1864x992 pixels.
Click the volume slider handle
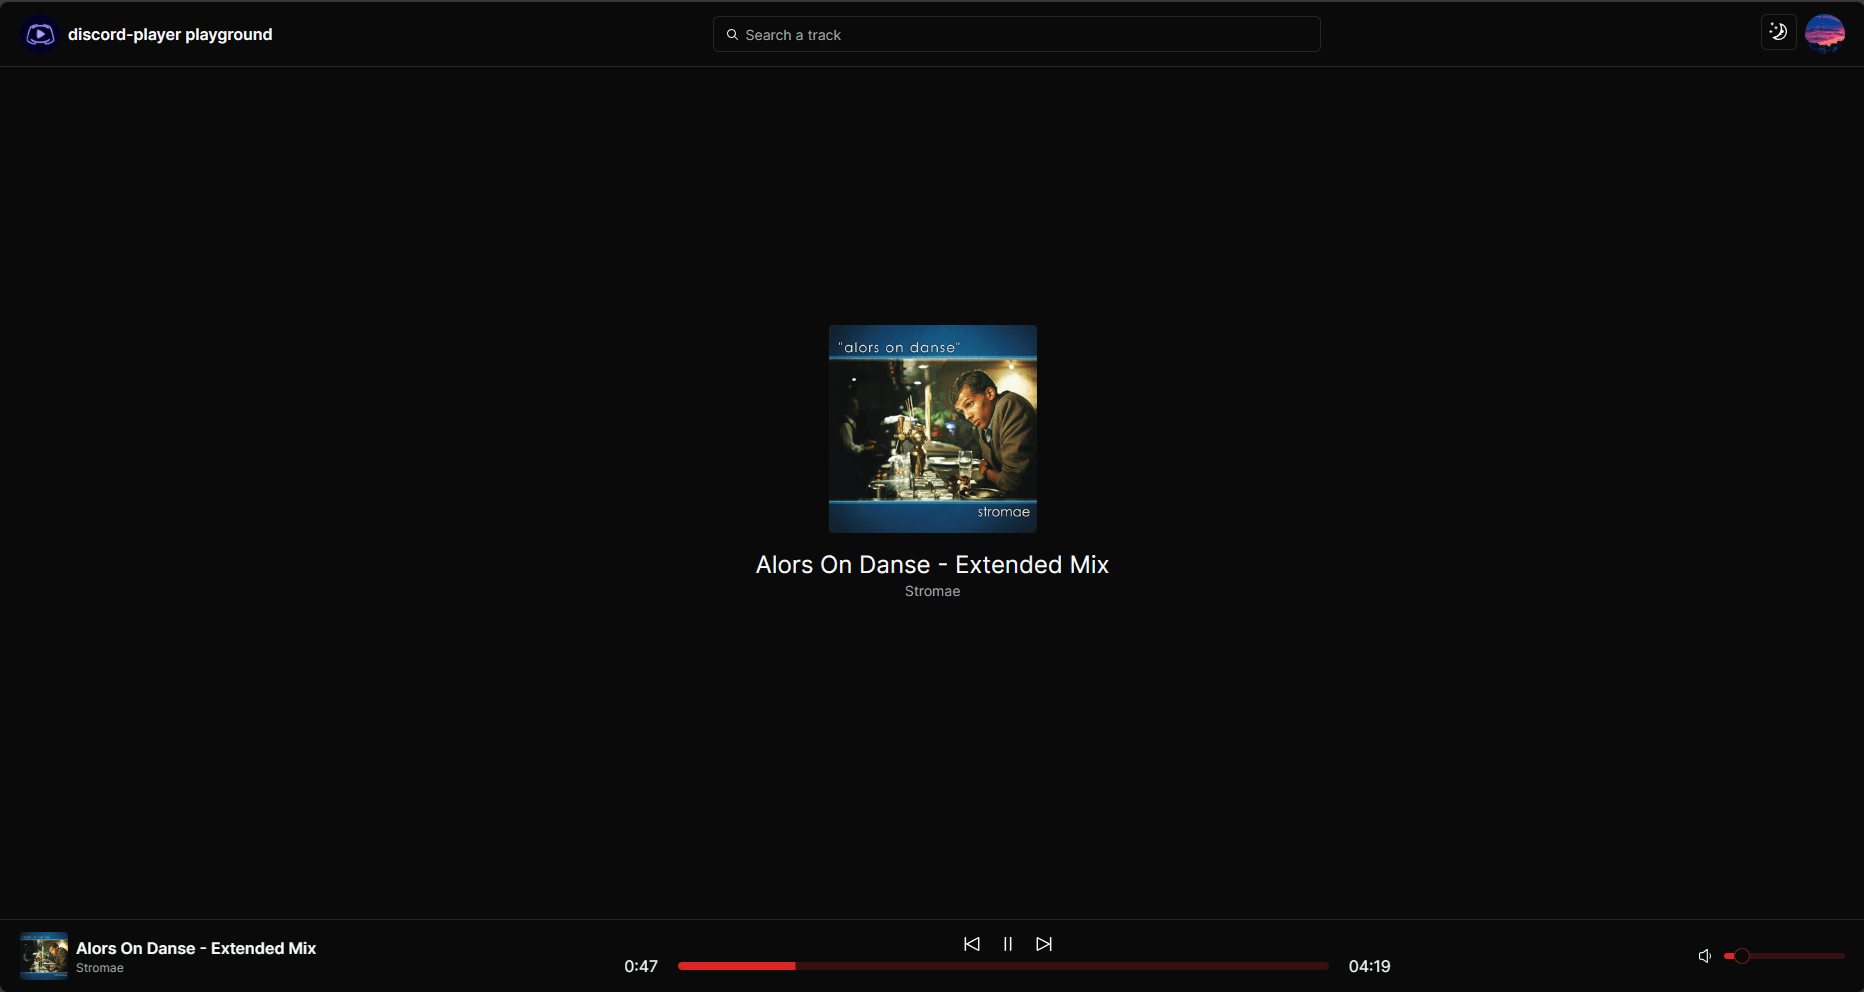point(1741,956)
